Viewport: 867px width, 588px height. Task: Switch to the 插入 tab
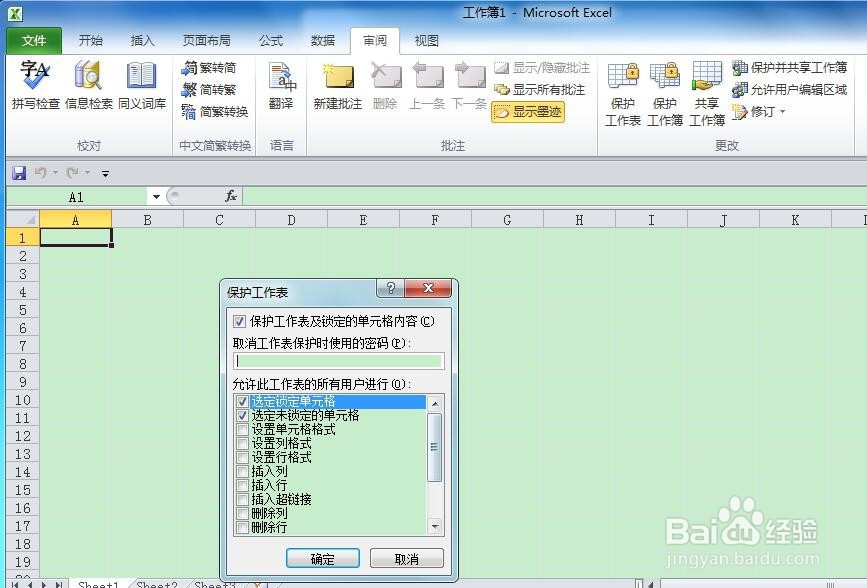(x=142, y=40)
